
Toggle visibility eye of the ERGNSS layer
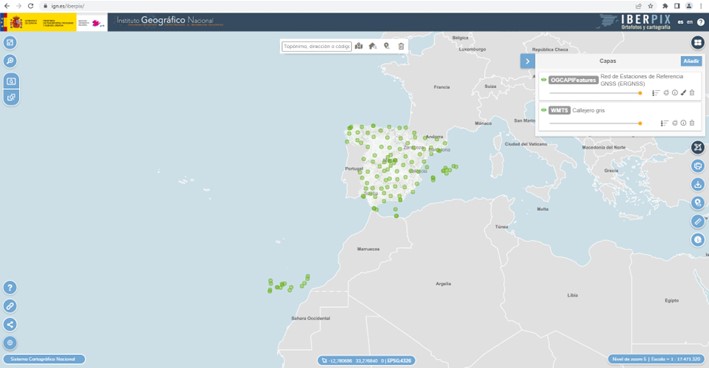coord(544,80)
